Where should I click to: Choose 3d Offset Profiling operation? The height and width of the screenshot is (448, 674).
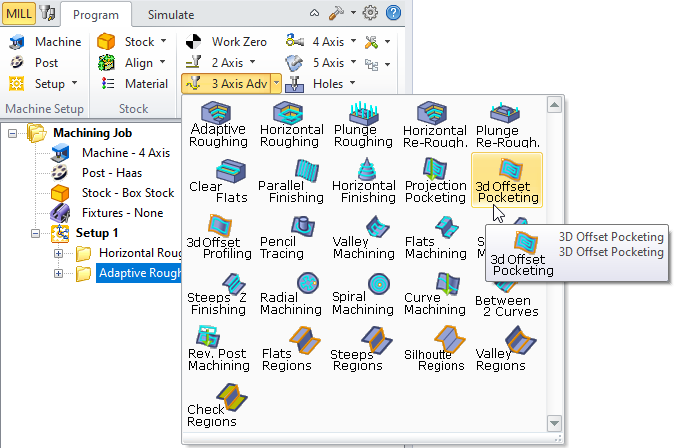pos(218,237)
